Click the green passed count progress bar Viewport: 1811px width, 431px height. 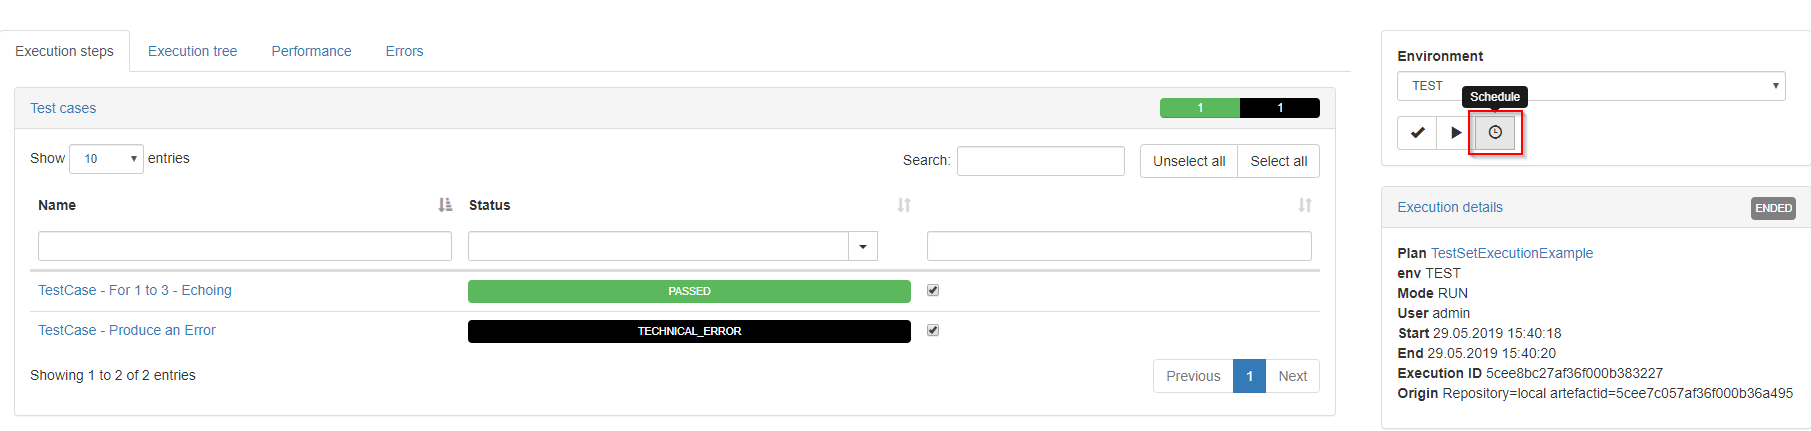pyautogui.click(x=1200, y=108)
